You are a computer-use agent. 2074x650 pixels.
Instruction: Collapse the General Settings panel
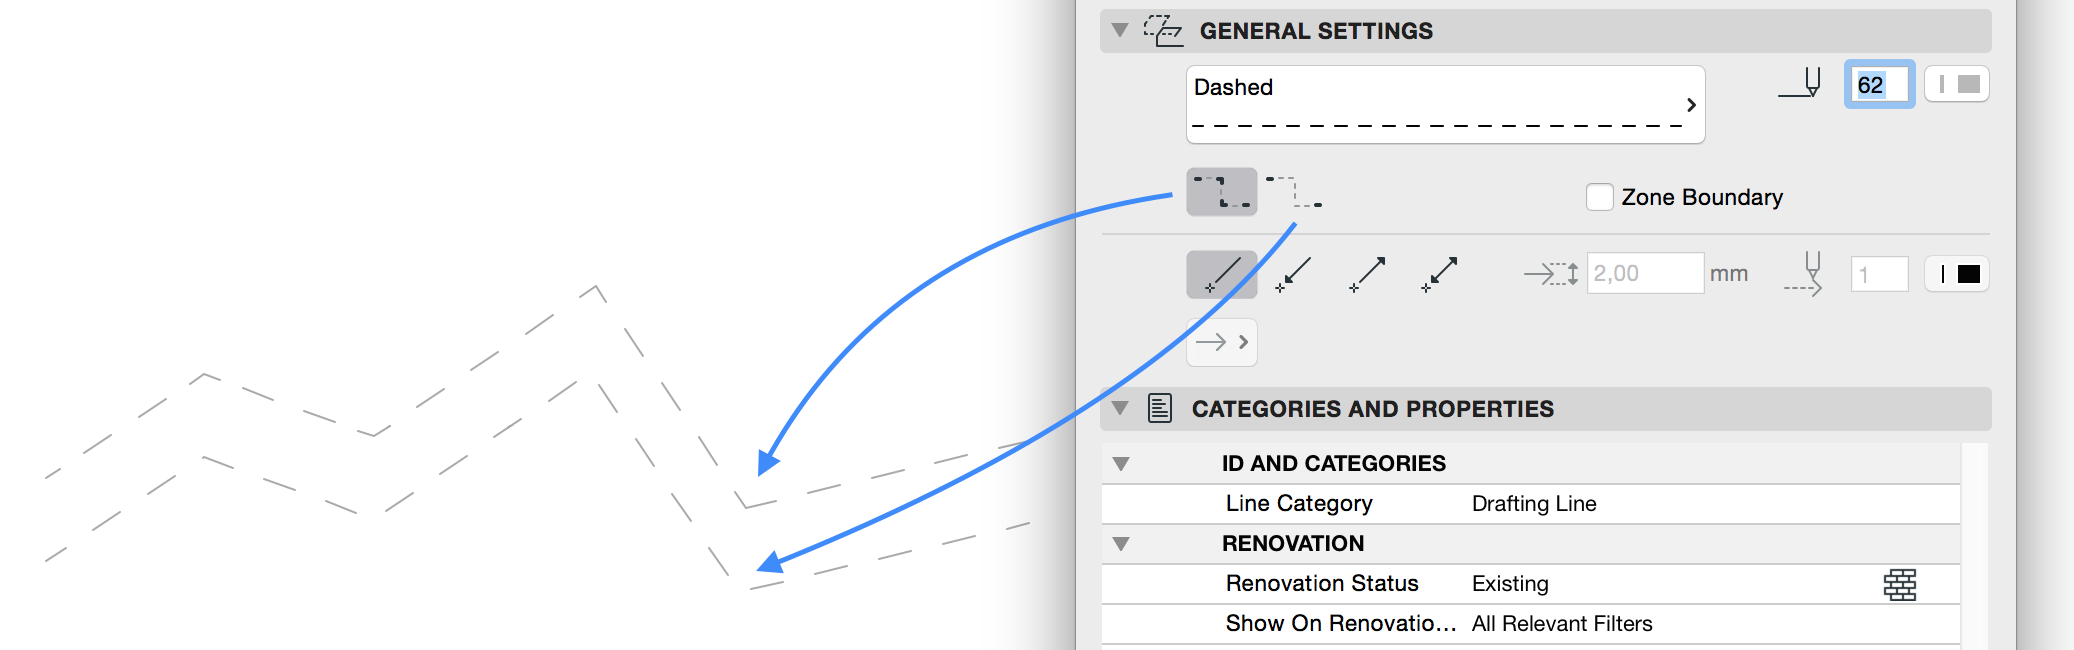1120,31
